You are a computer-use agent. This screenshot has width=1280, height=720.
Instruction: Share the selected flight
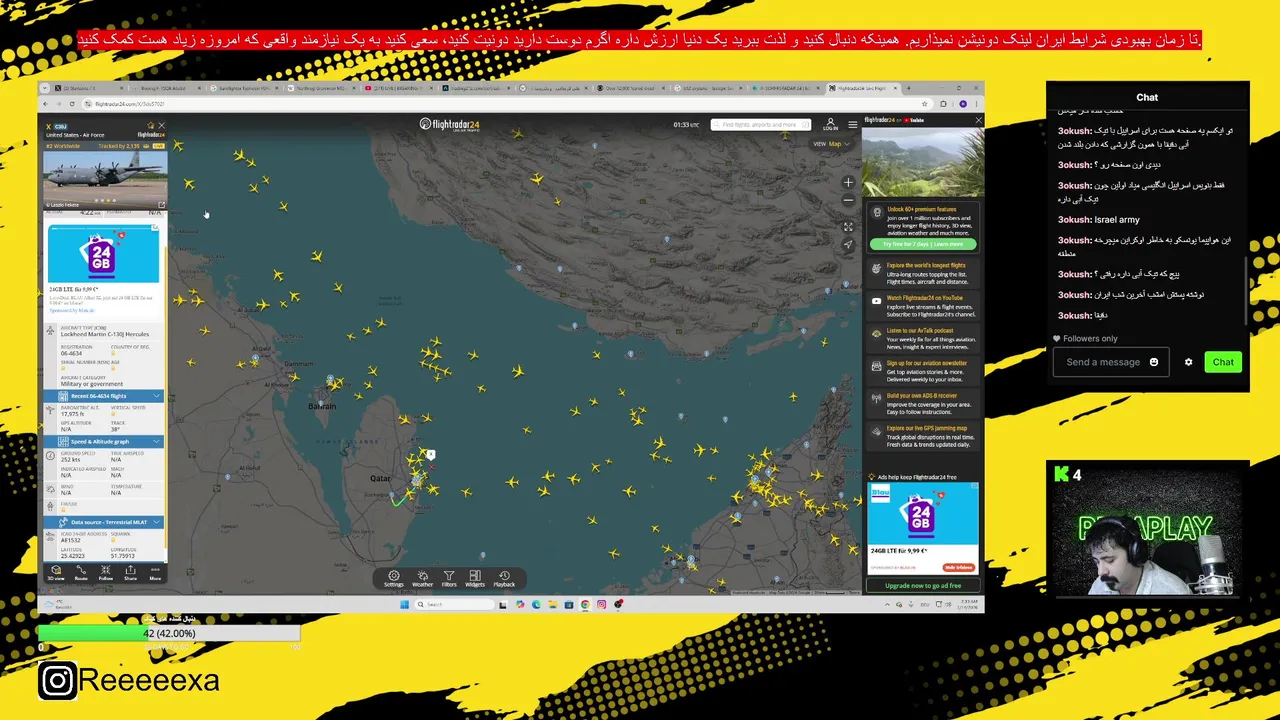[x=130, y=572]
